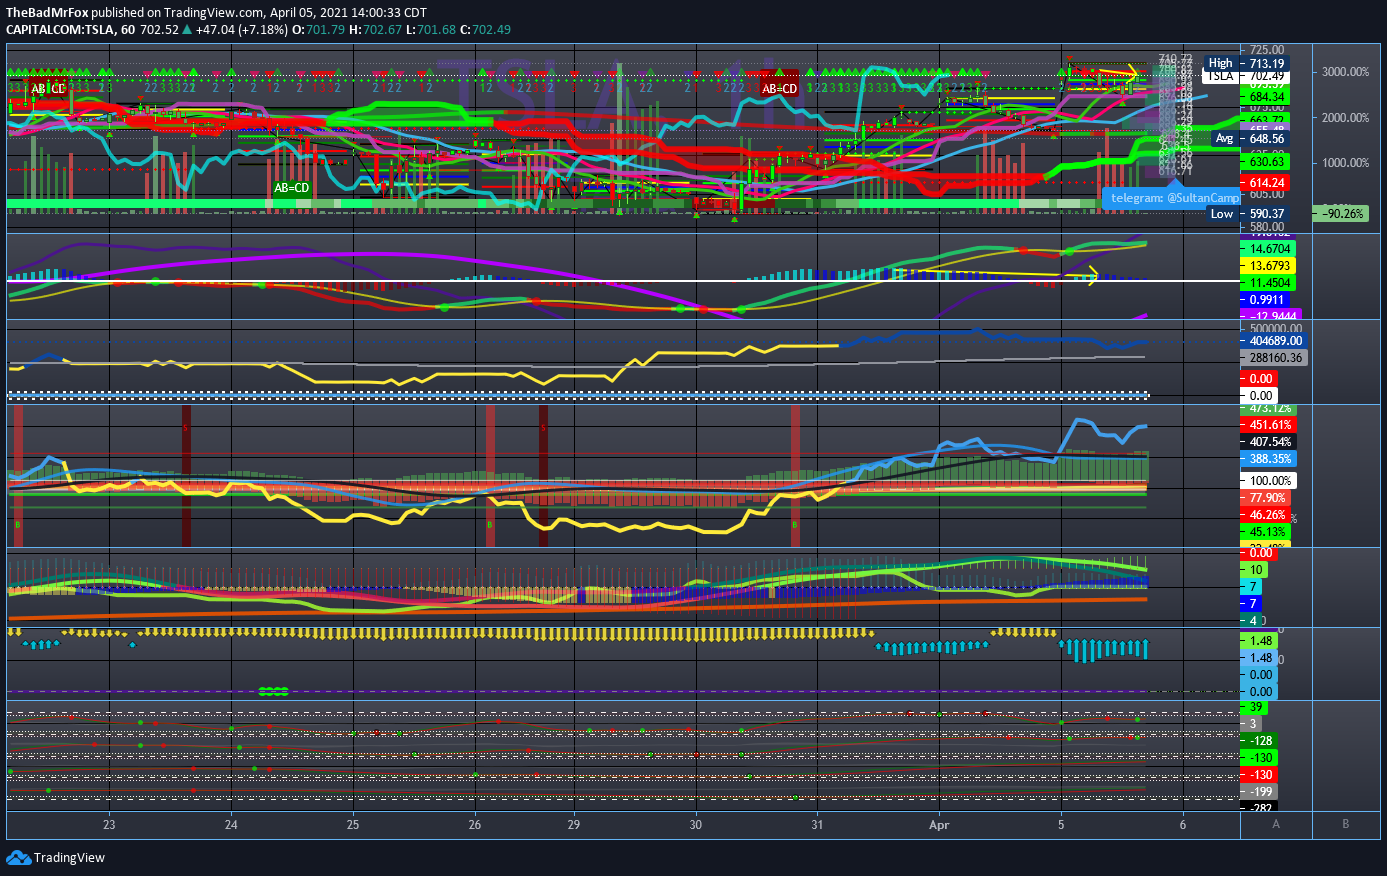Click the 725.00 axis price value
Screen dimensions: 1387x876
point(1266,50)
